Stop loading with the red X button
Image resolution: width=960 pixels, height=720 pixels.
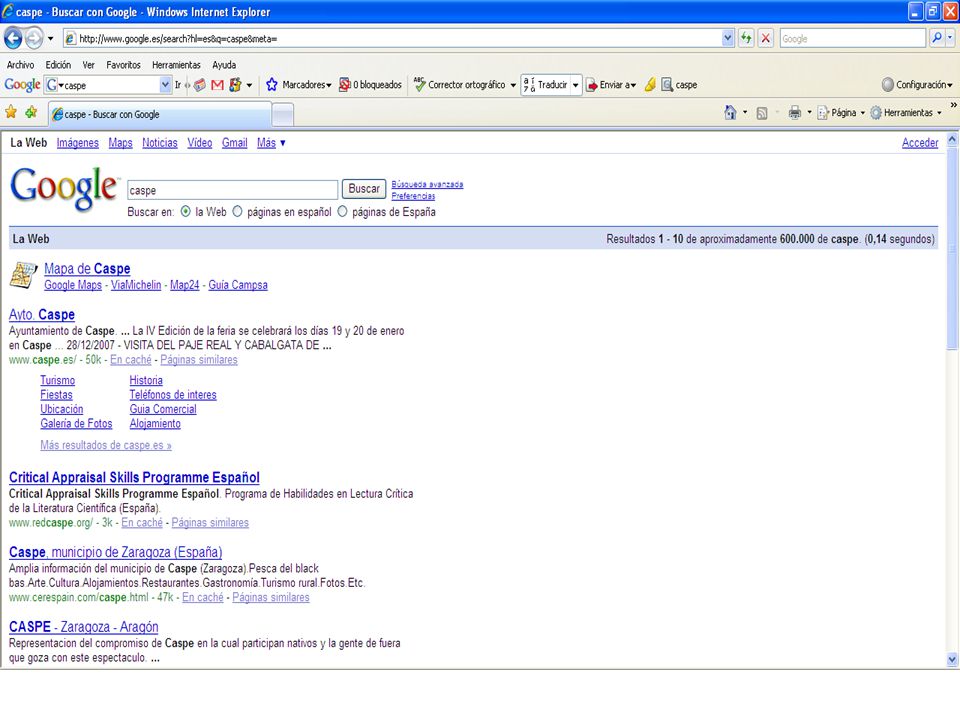click(x=765, y=39)
